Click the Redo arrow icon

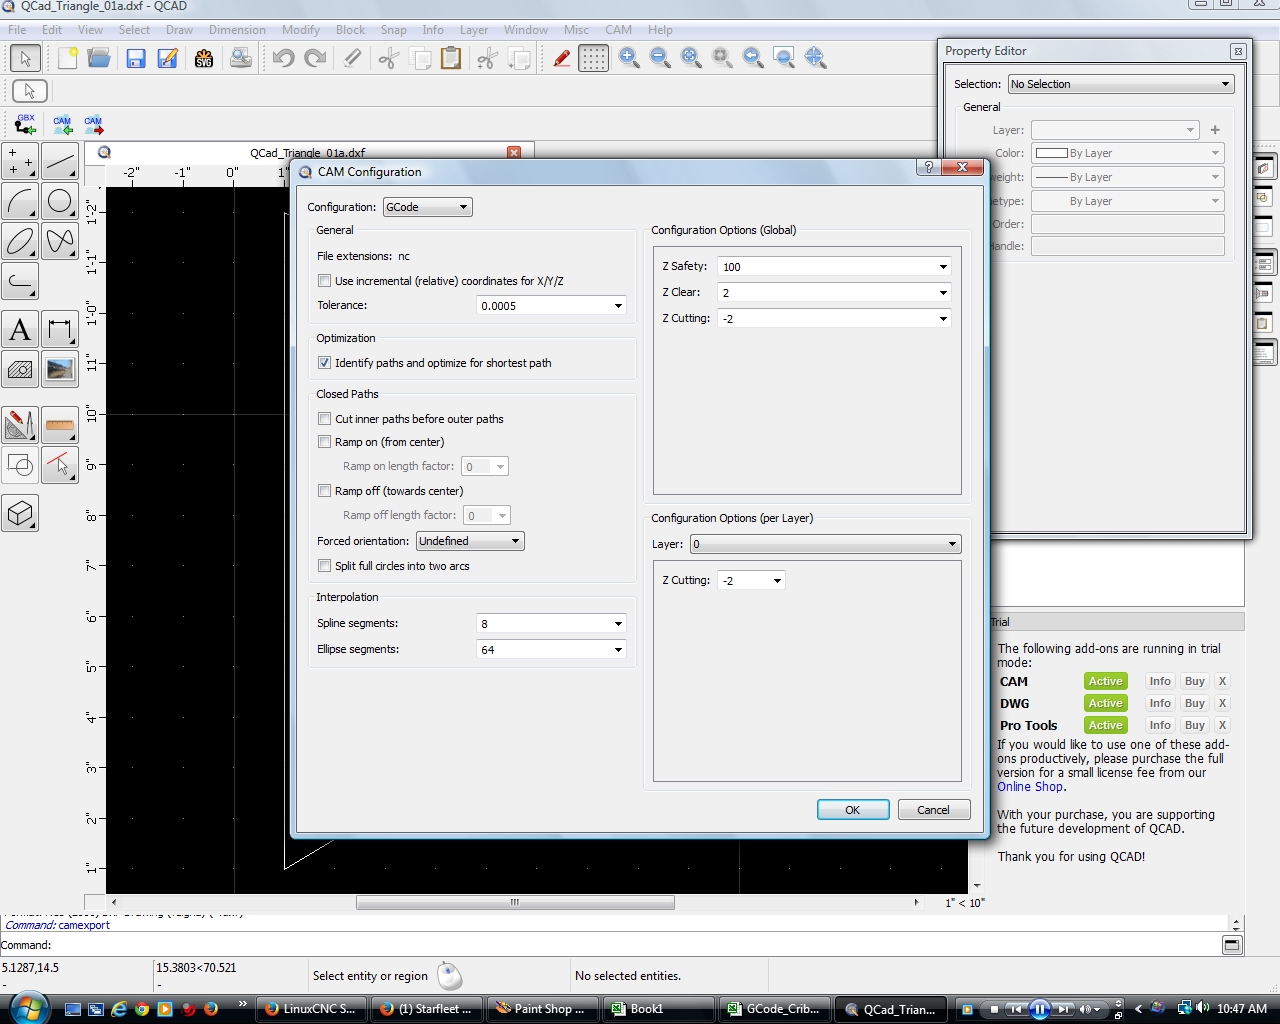point(315,58)
